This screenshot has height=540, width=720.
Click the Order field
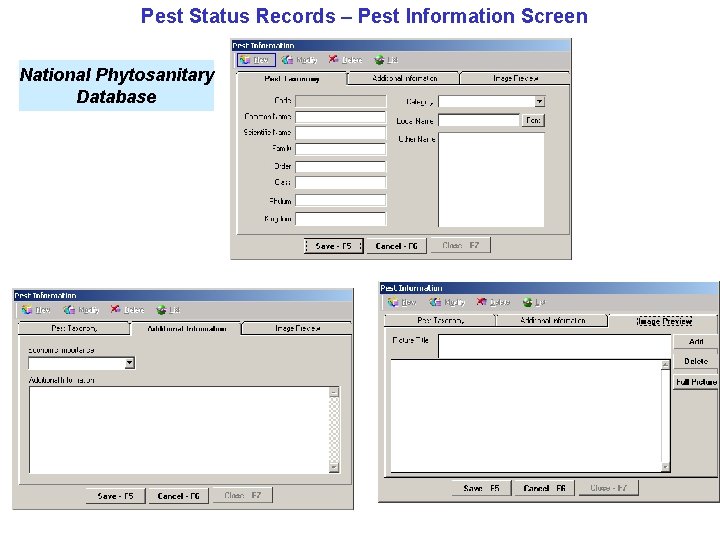tap(340, 167)
